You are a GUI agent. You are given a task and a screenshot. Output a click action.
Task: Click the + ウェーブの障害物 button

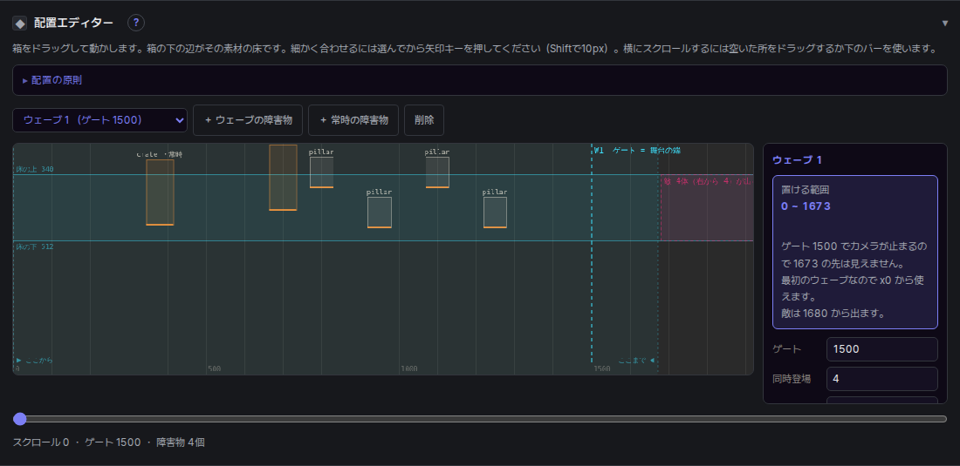tap(248, 120)
